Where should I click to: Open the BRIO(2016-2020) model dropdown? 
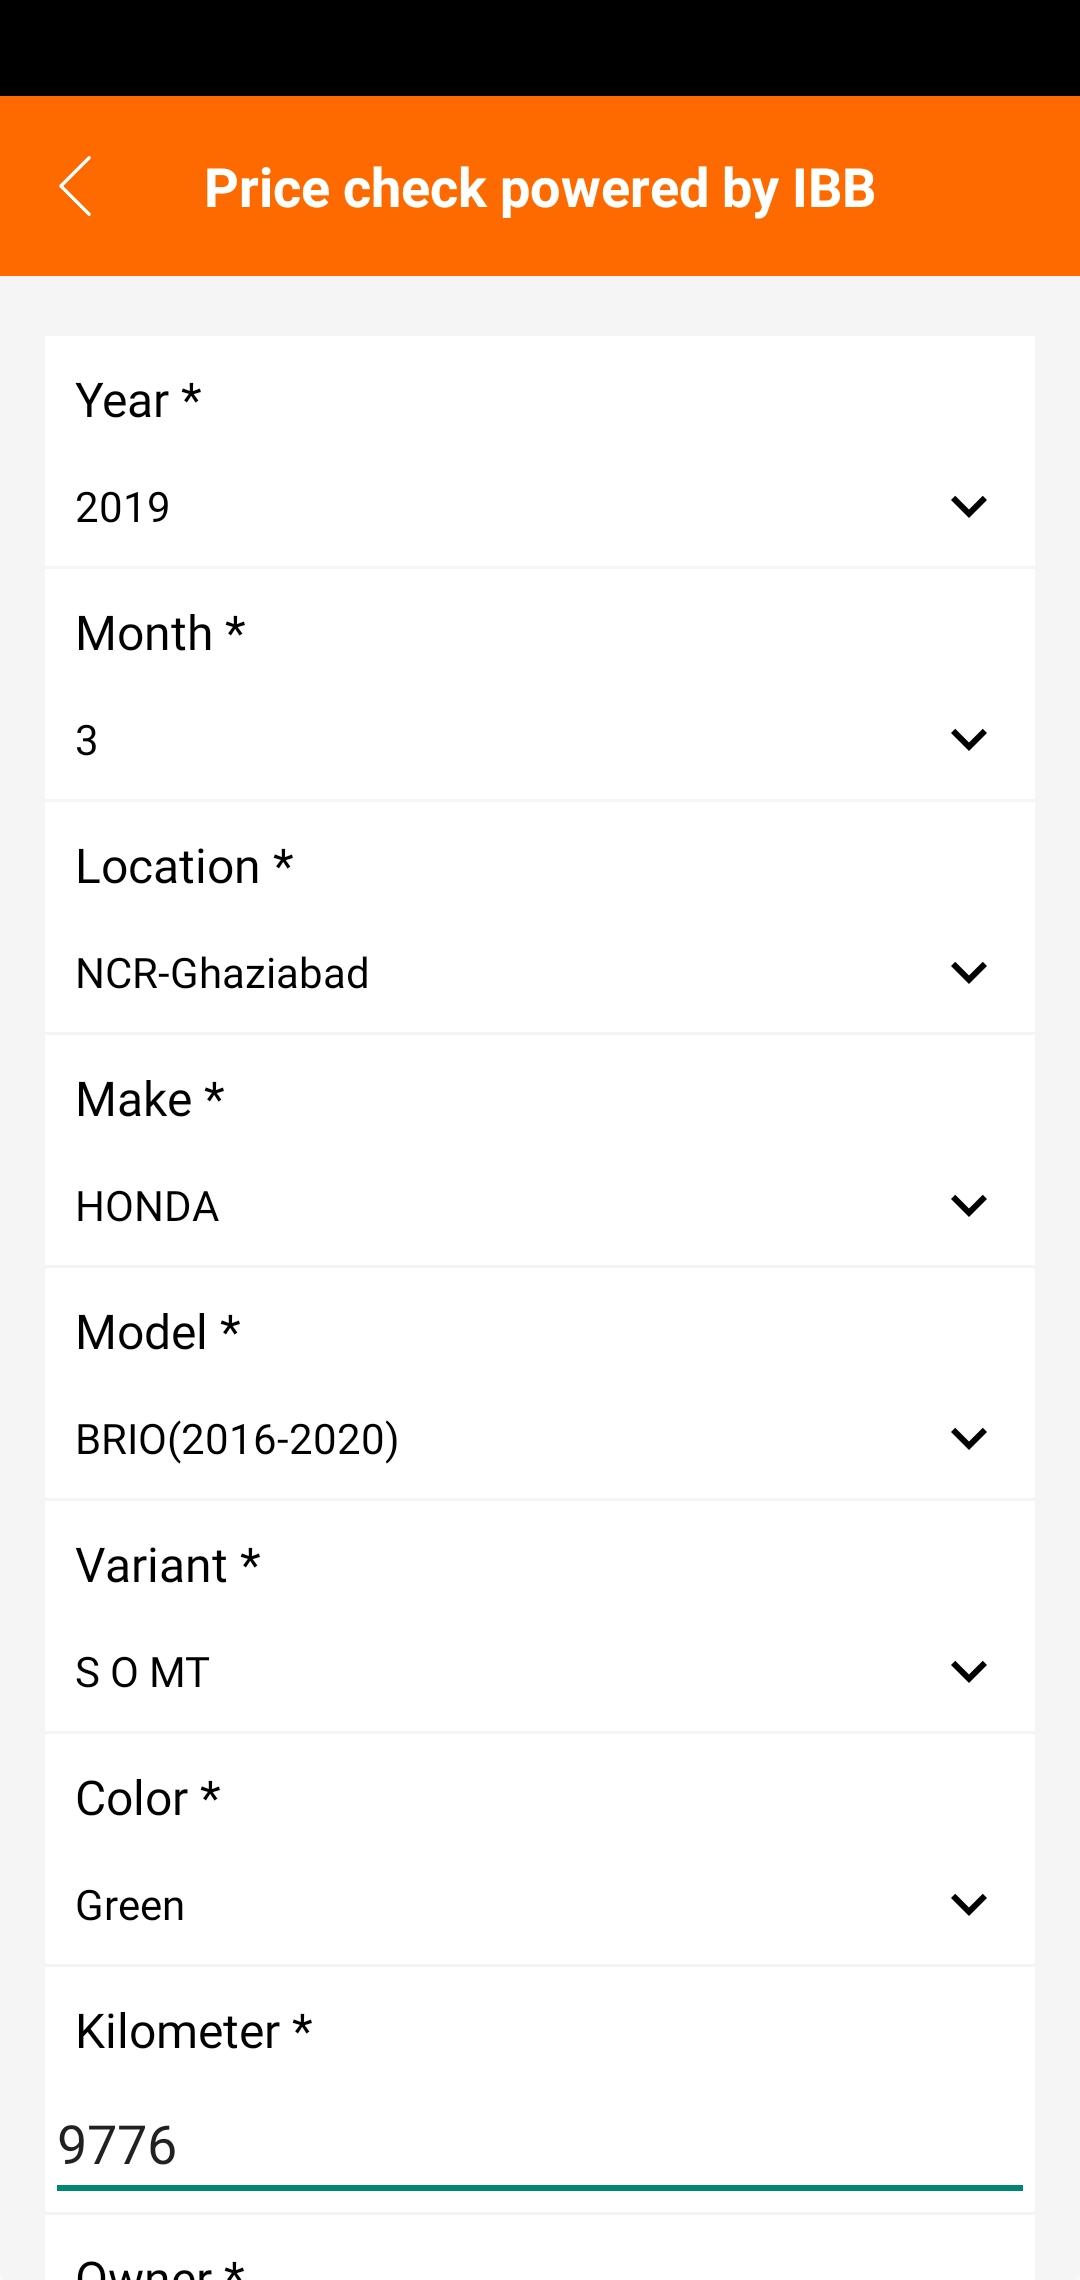[540, 1439]
